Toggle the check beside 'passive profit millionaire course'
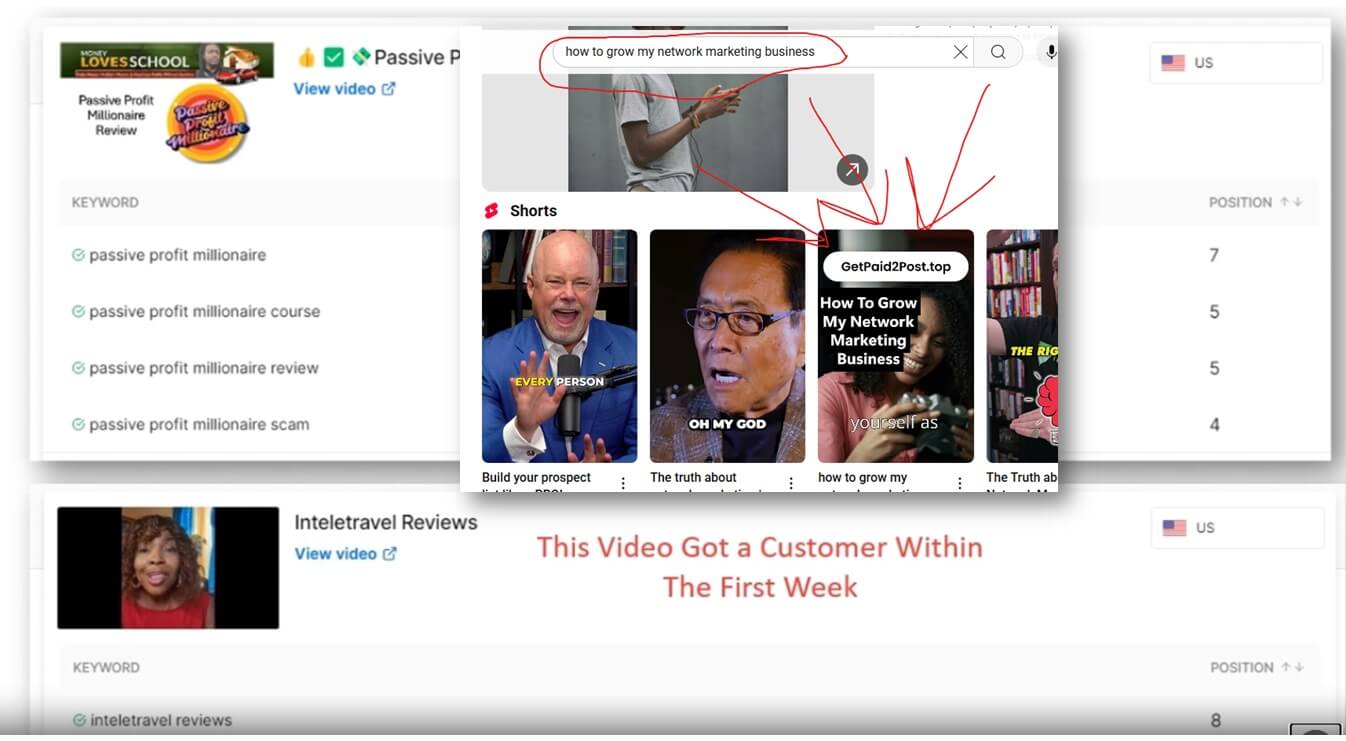 79,311
